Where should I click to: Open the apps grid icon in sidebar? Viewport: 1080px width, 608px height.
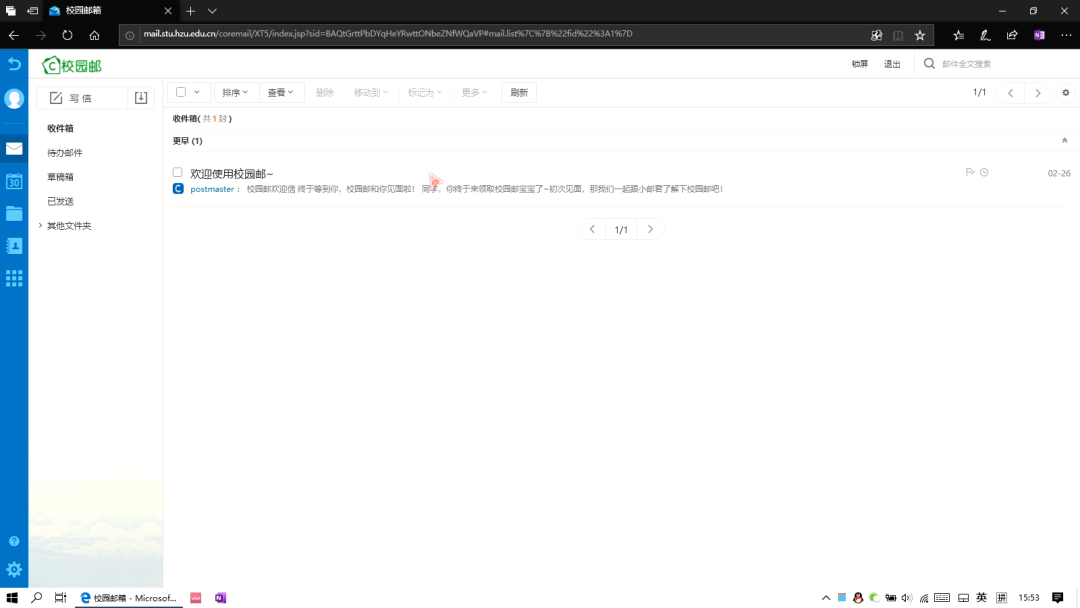click(14, 278)
